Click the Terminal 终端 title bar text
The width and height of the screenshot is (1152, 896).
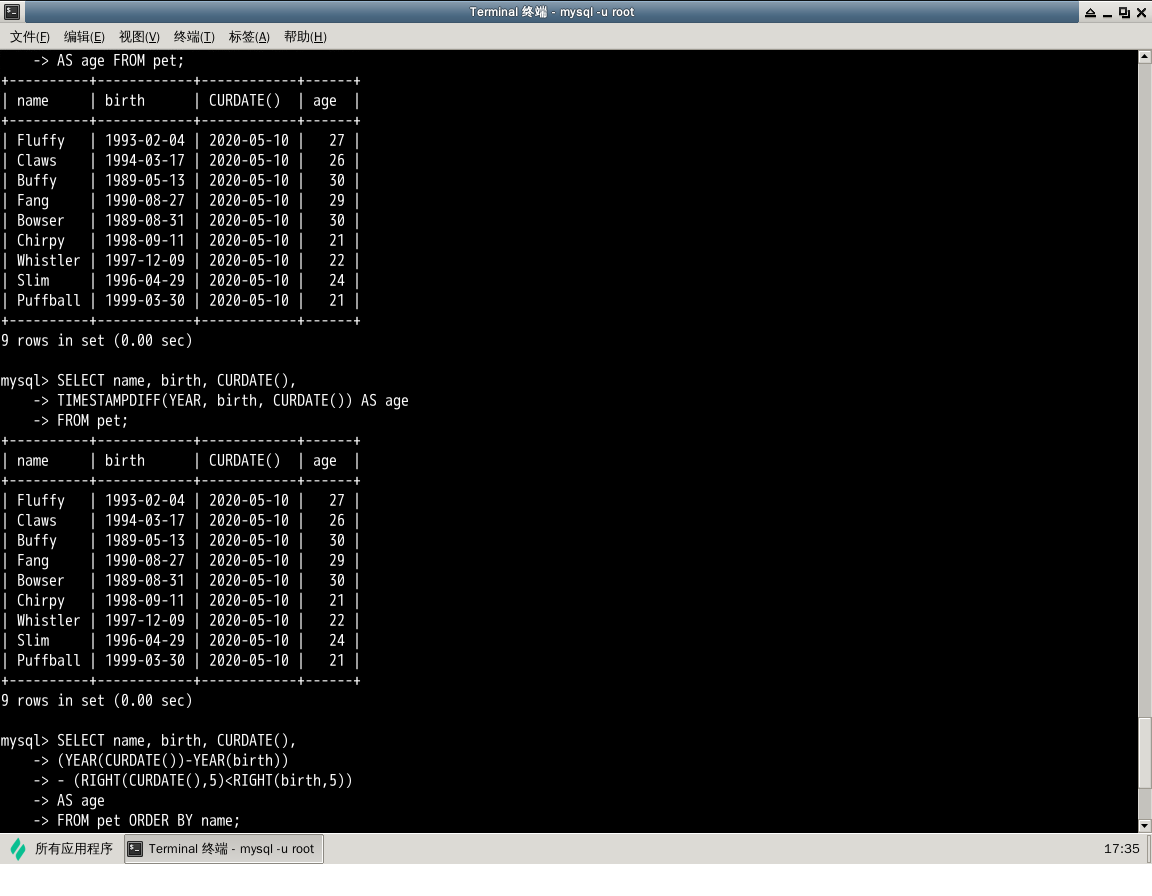click(551, 12)
